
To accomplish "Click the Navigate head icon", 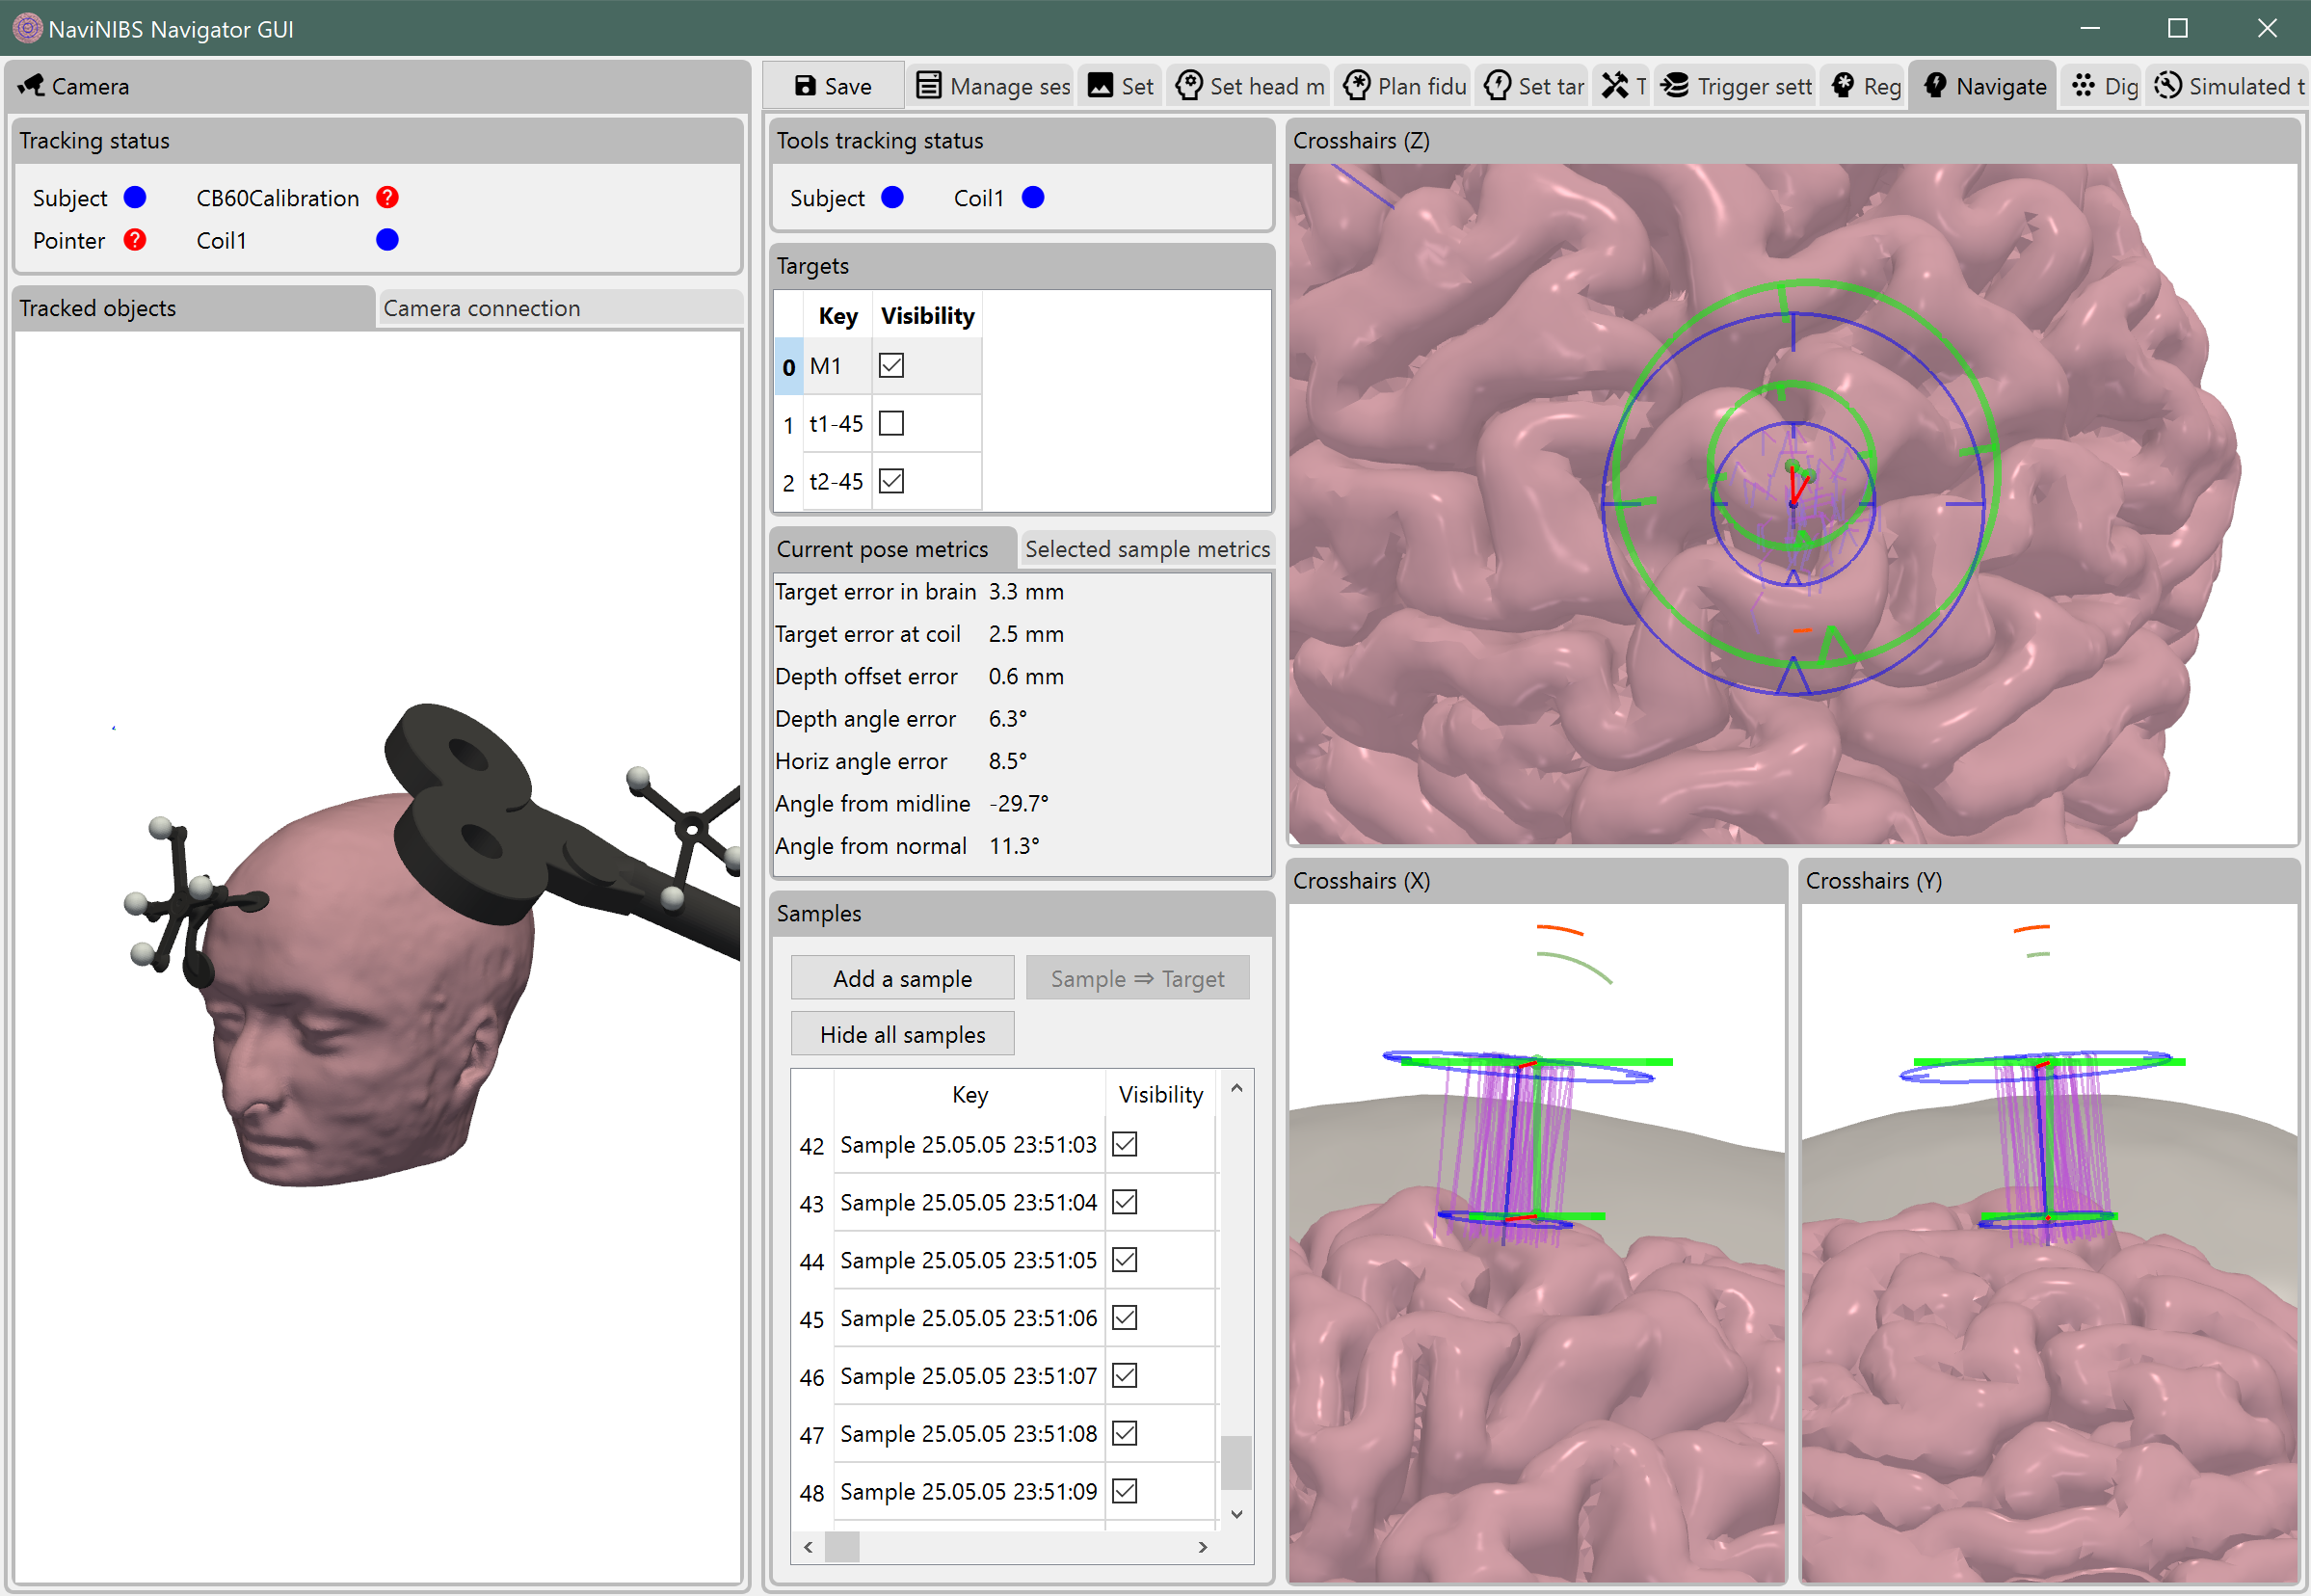I will (1936, 86).
